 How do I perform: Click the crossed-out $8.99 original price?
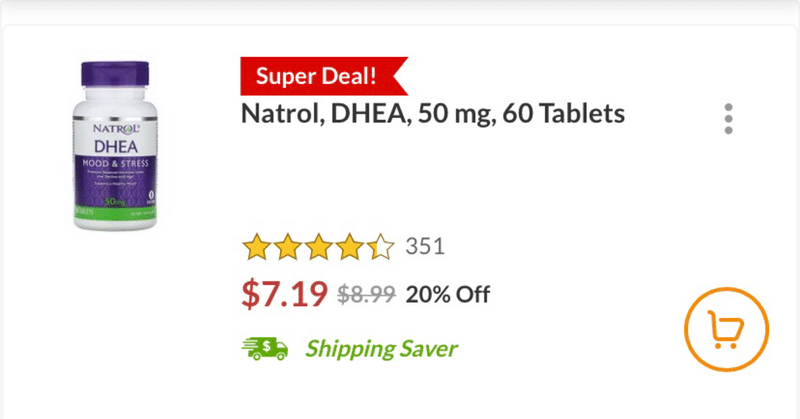click(x=366, y=295)
